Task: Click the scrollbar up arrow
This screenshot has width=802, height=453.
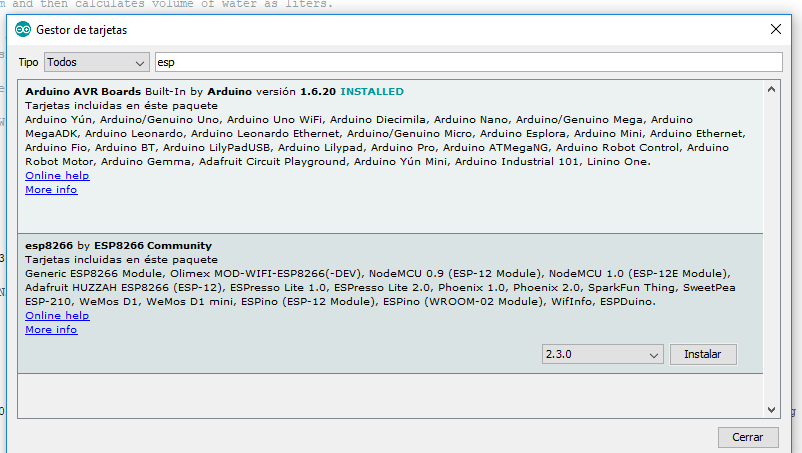Action: pyautogui.click(x=772, y=90)
